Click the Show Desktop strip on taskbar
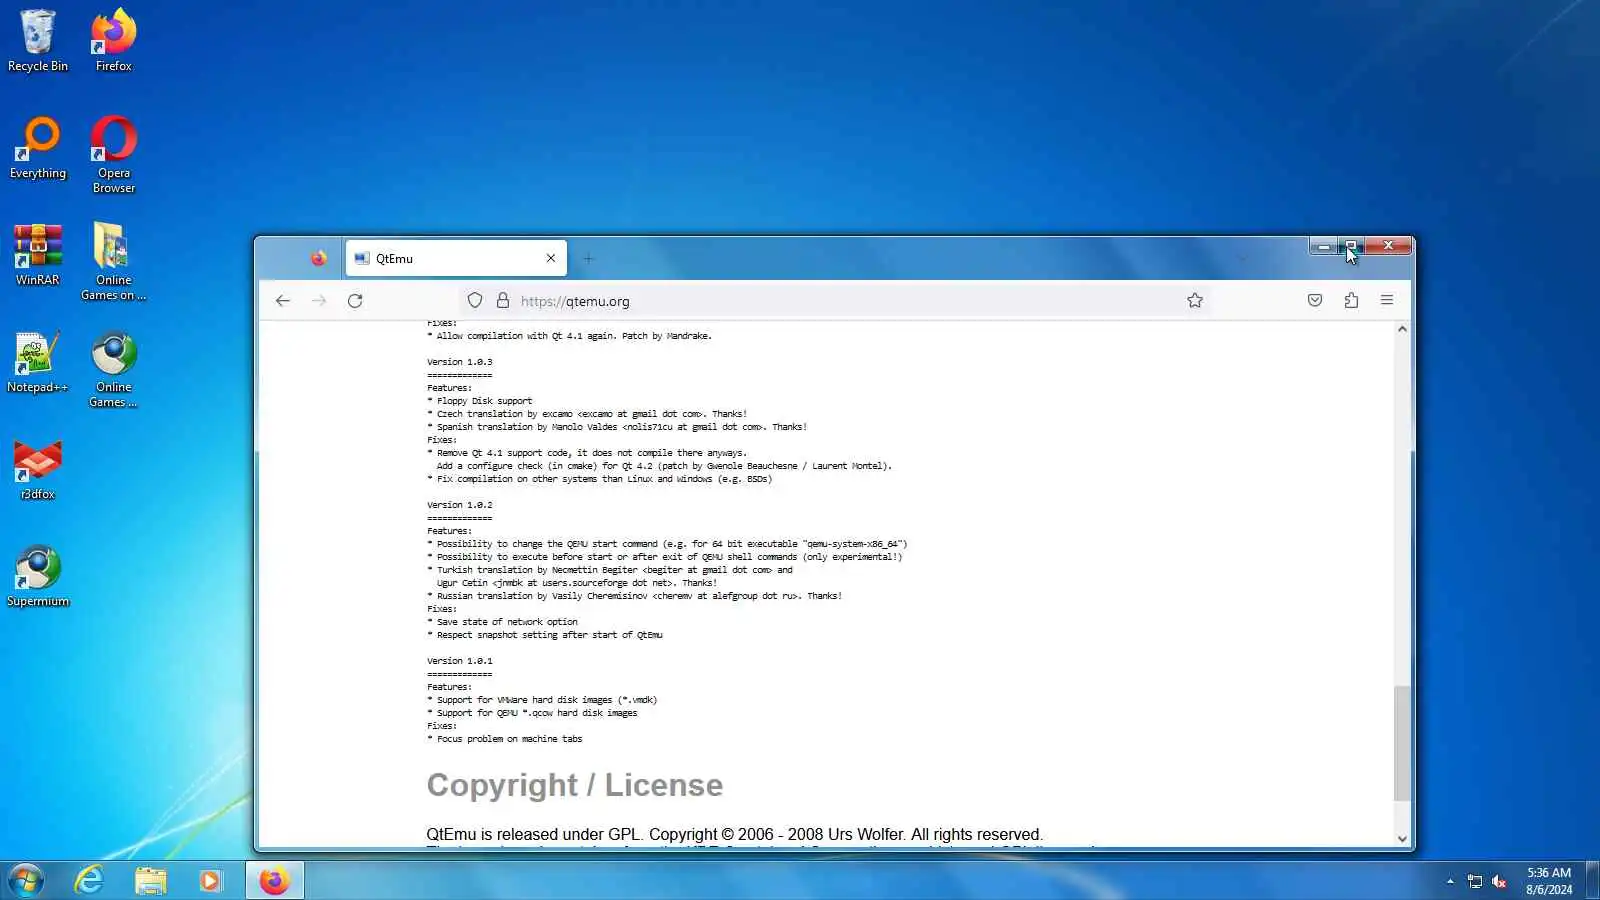 tap(1592, 881)
